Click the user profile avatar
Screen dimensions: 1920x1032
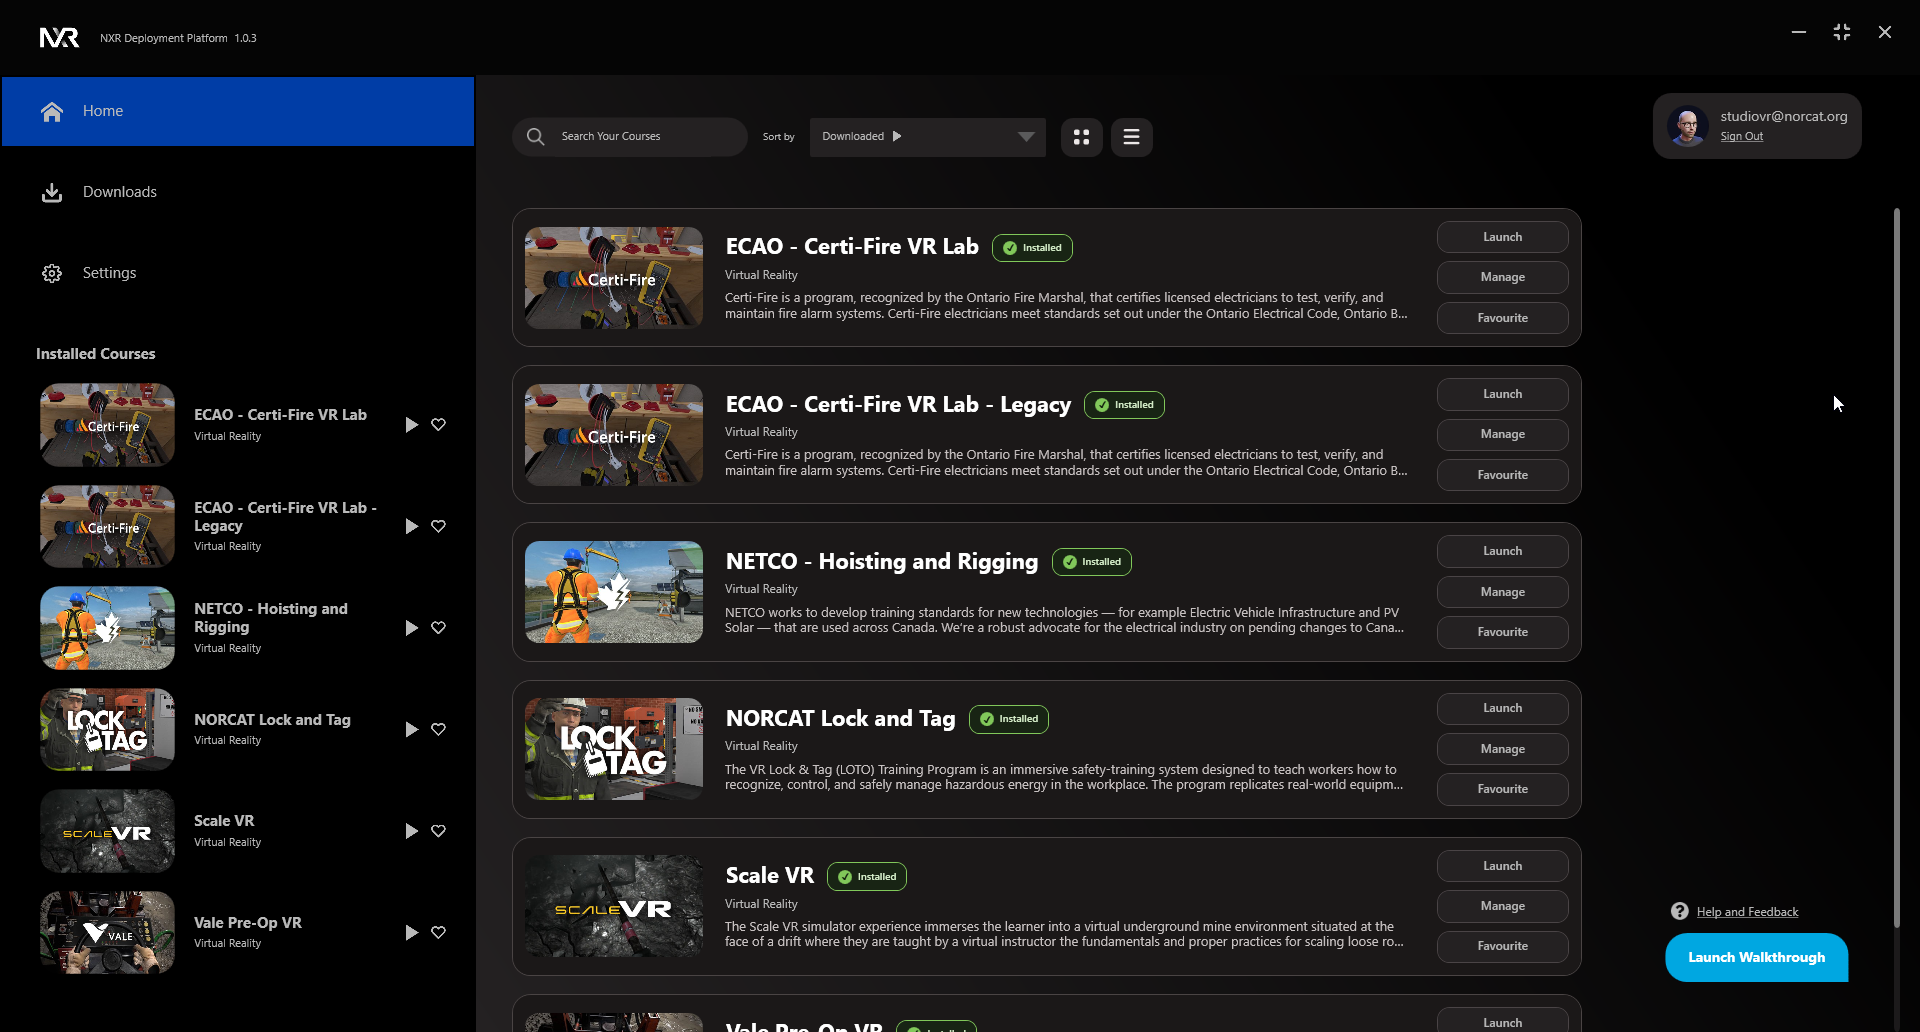click(1688, 126)
